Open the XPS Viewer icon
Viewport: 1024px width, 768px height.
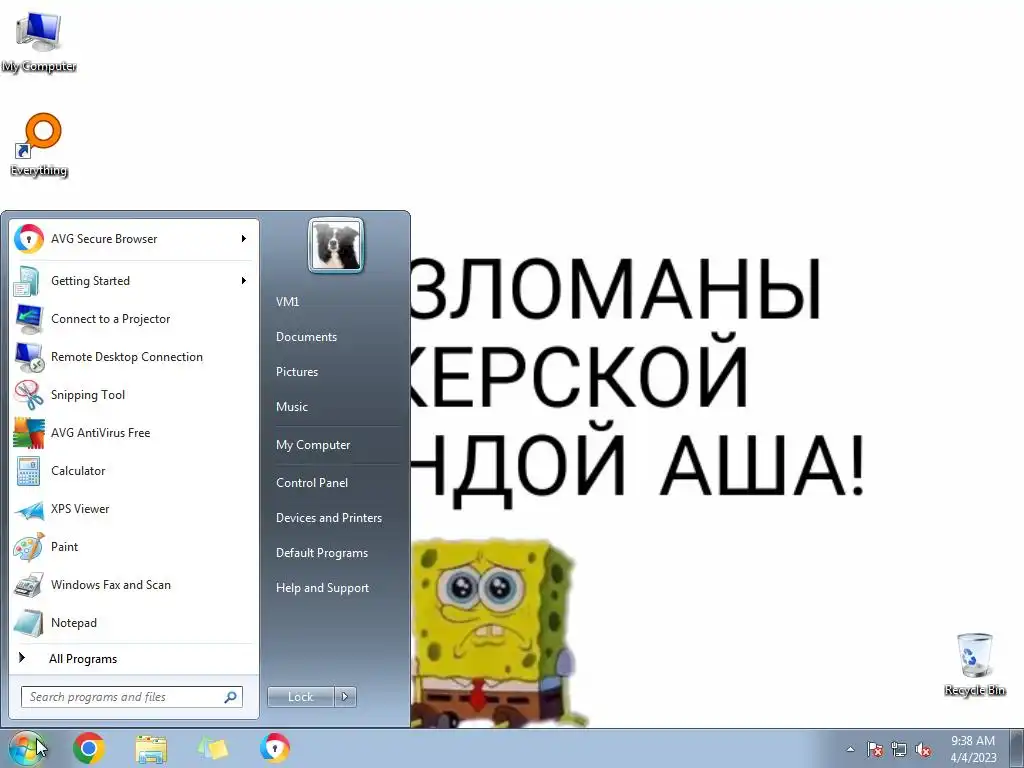[29, 509]
